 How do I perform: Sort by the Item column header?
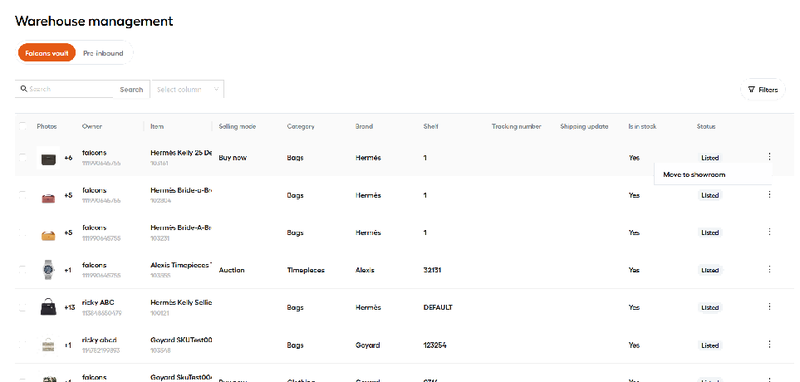[x=157, y=126]
